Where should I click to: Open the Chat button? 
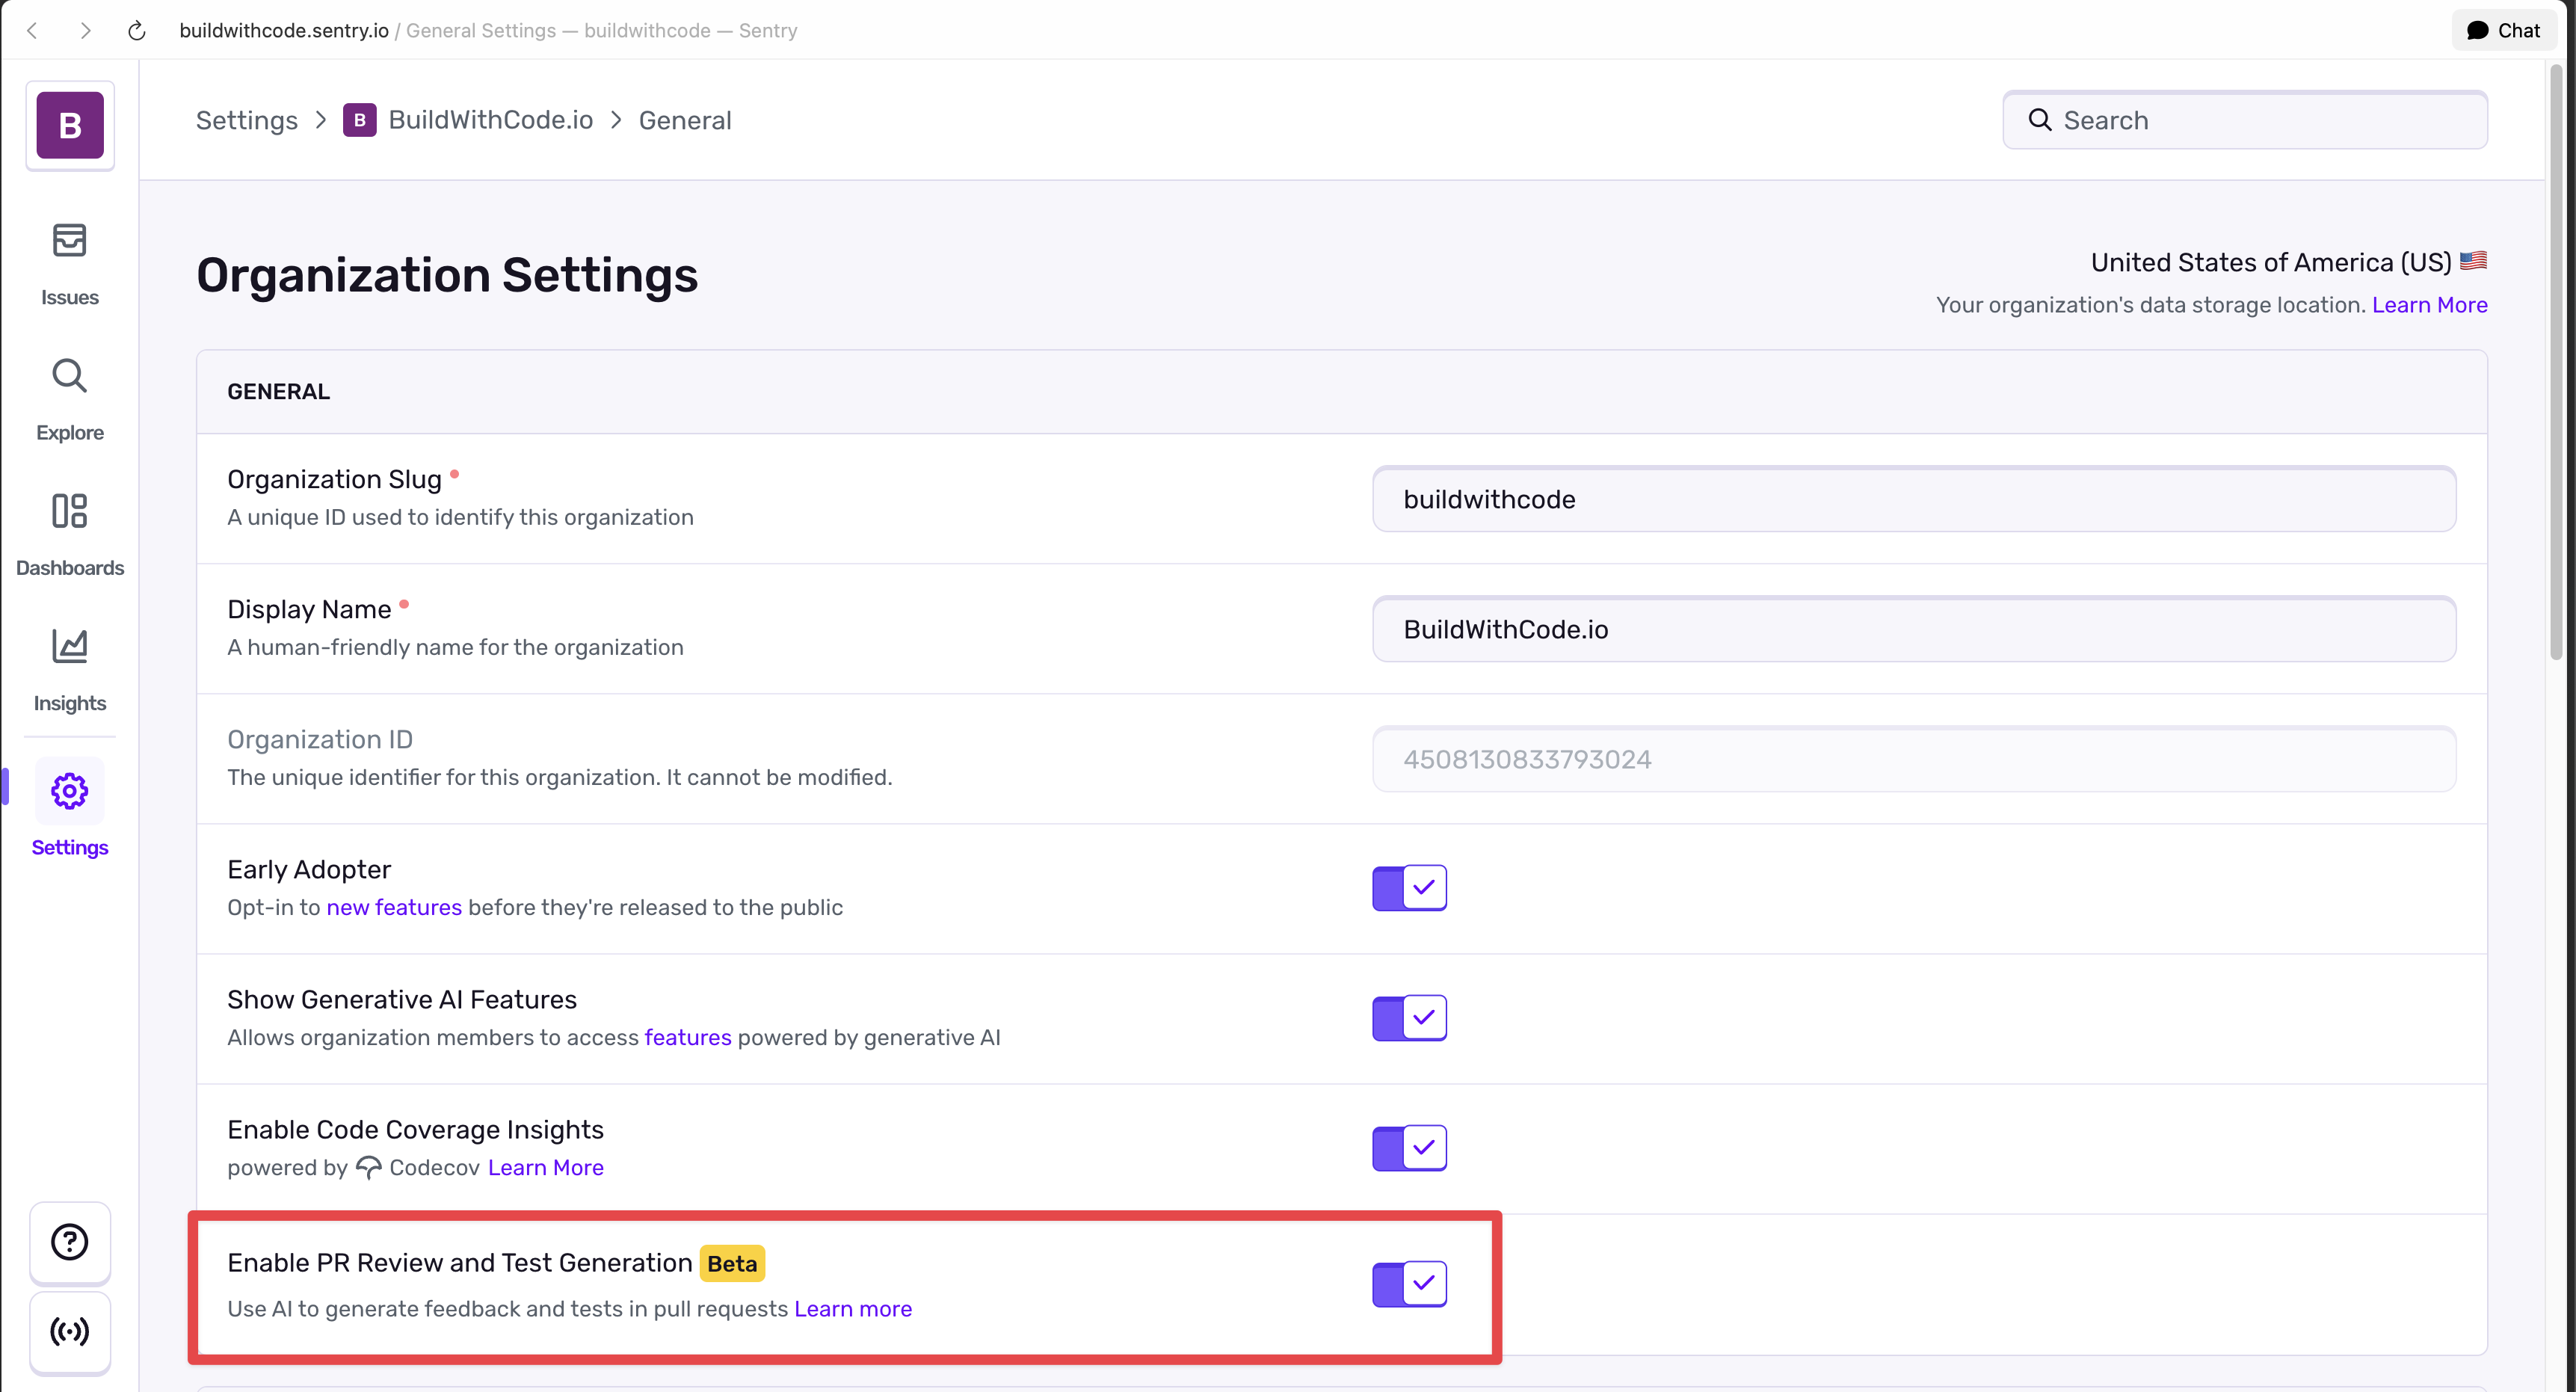pyautogui.click(x=2503, y=30)
